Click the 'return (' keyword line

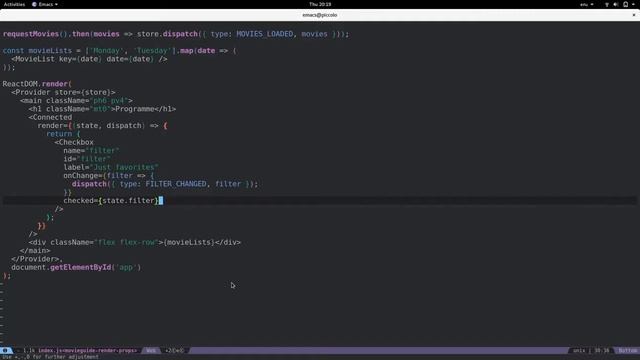coord(63,134)
